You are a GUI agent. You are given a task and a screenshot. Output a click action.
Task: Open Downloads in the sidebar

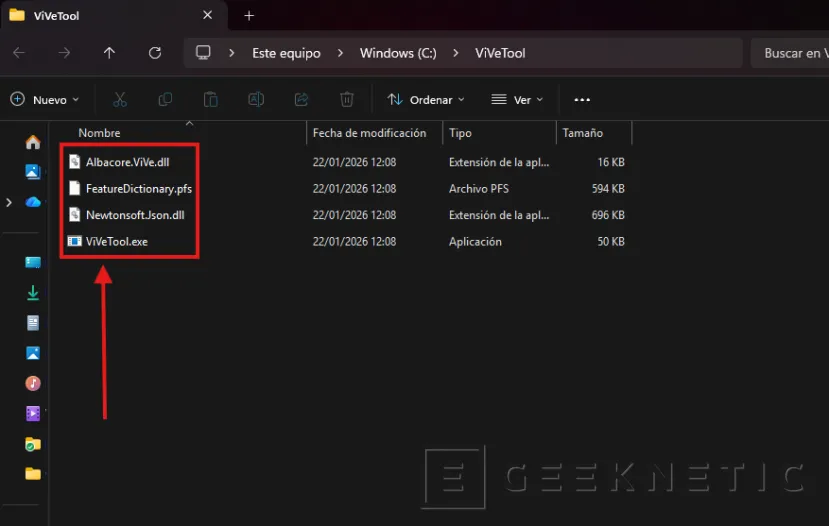33,292
